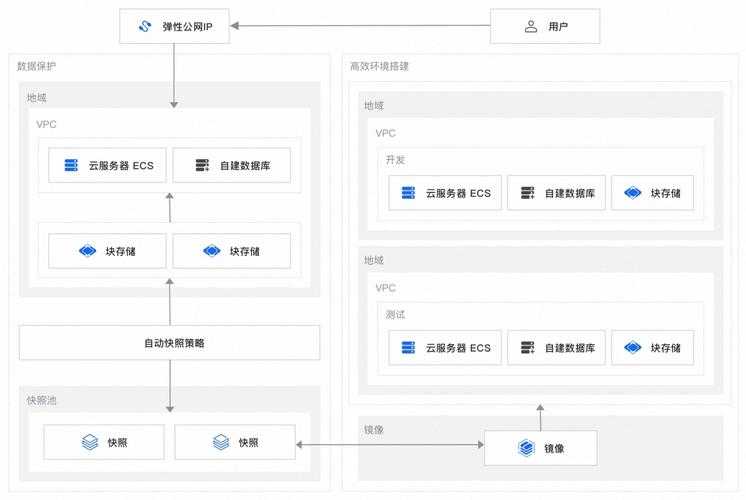Click the 地域 label above the 测试 VPC
746x500 pixels.
(x=374, y=260)
